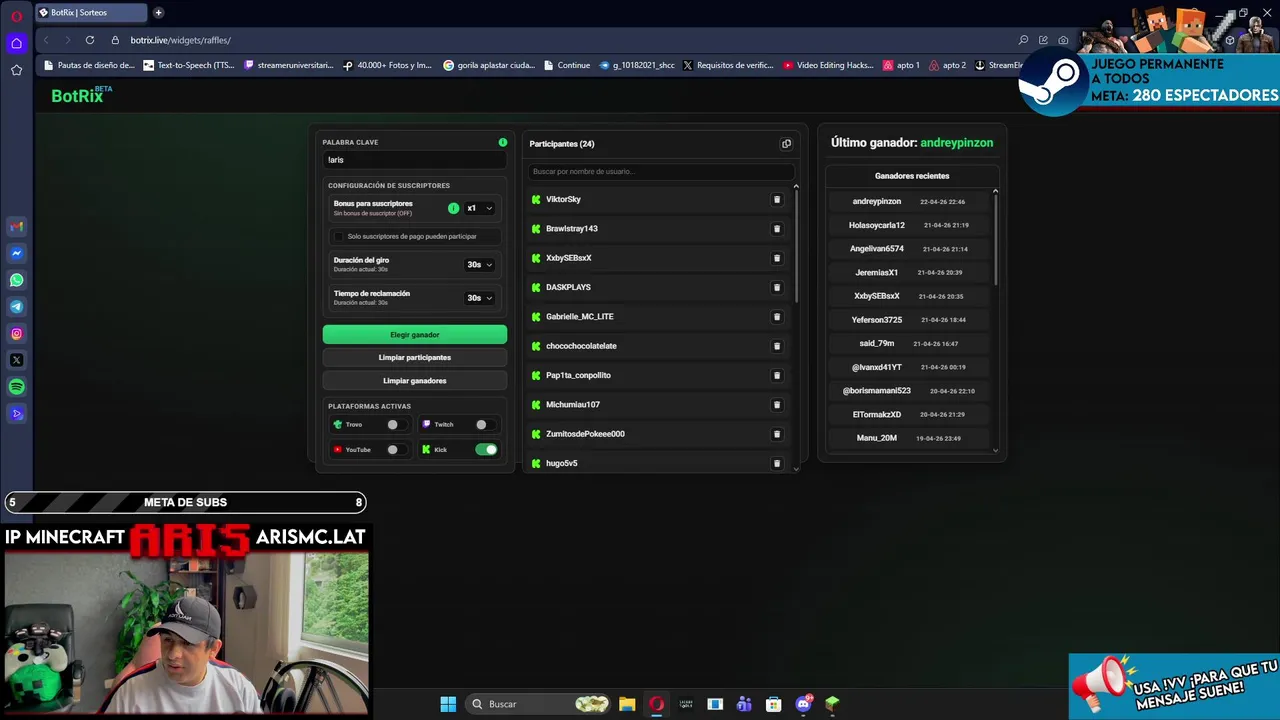Screen dimensions: 1280x720
Task: Check 'Solo suscriptores de pago pueden participar'
Action: [x=338, y=237]
